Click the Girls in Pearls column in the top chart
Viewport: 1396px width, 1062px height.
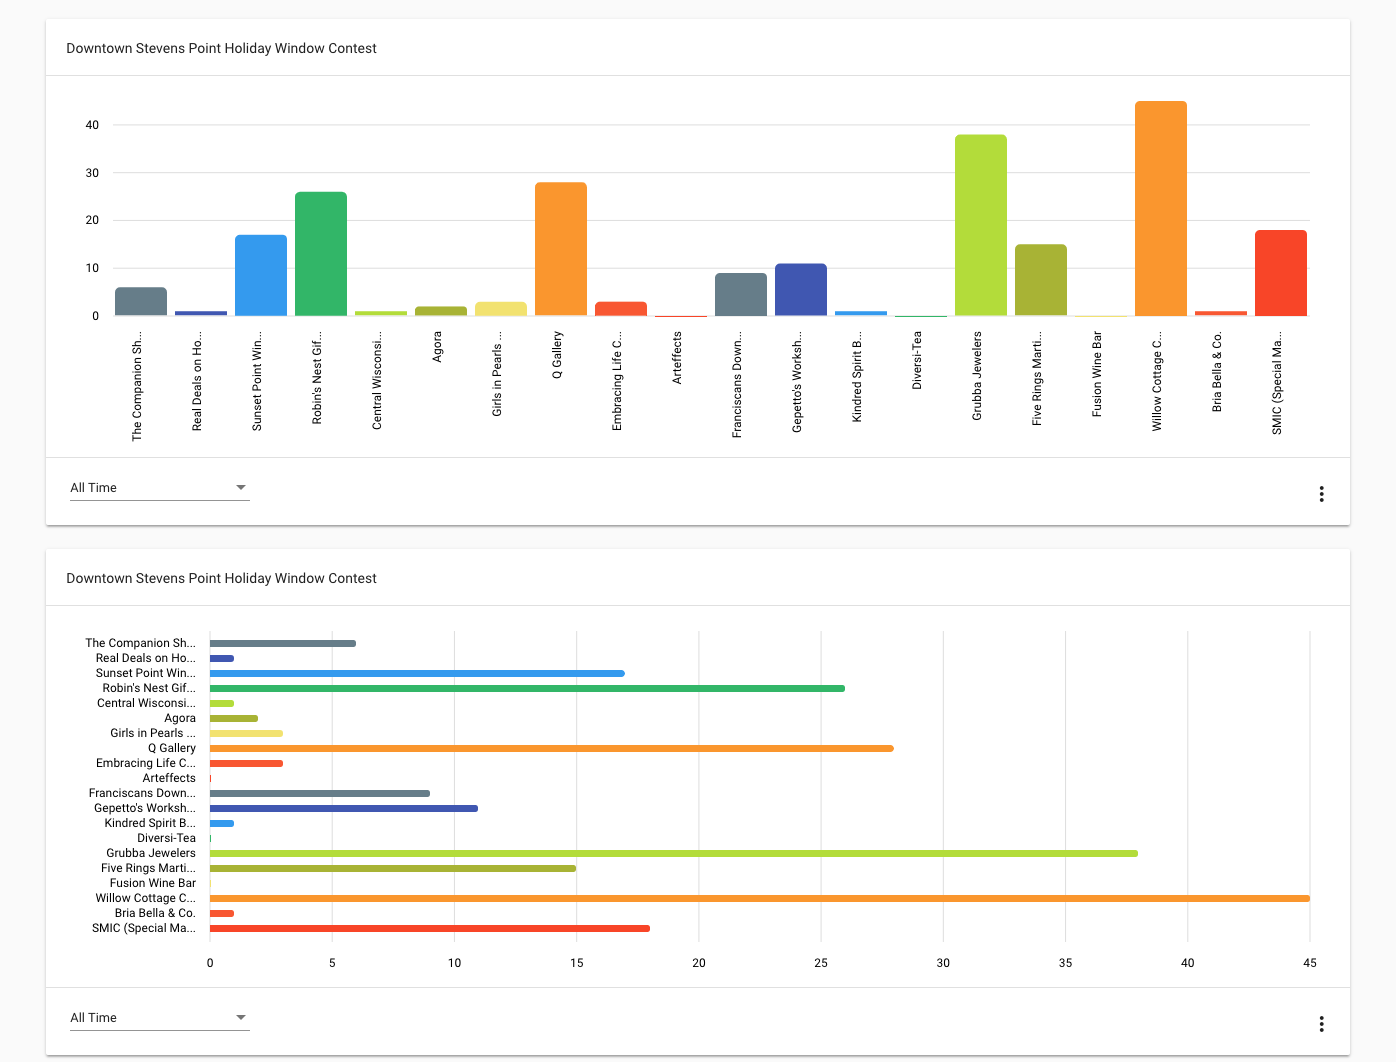pyautogui.click(x=501, y=309)
